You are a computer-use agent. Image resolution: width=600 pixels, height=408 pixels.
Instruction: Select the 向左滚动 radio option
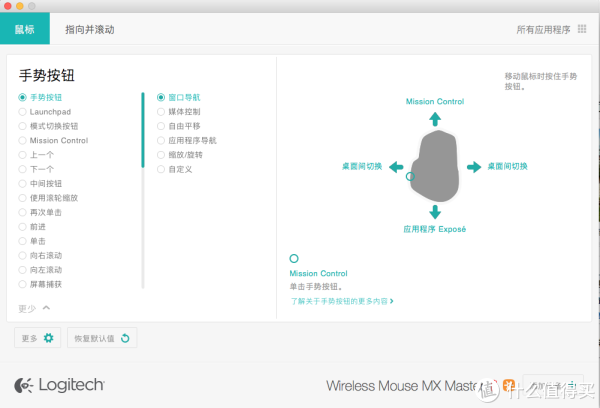click(x=22, y=270)
